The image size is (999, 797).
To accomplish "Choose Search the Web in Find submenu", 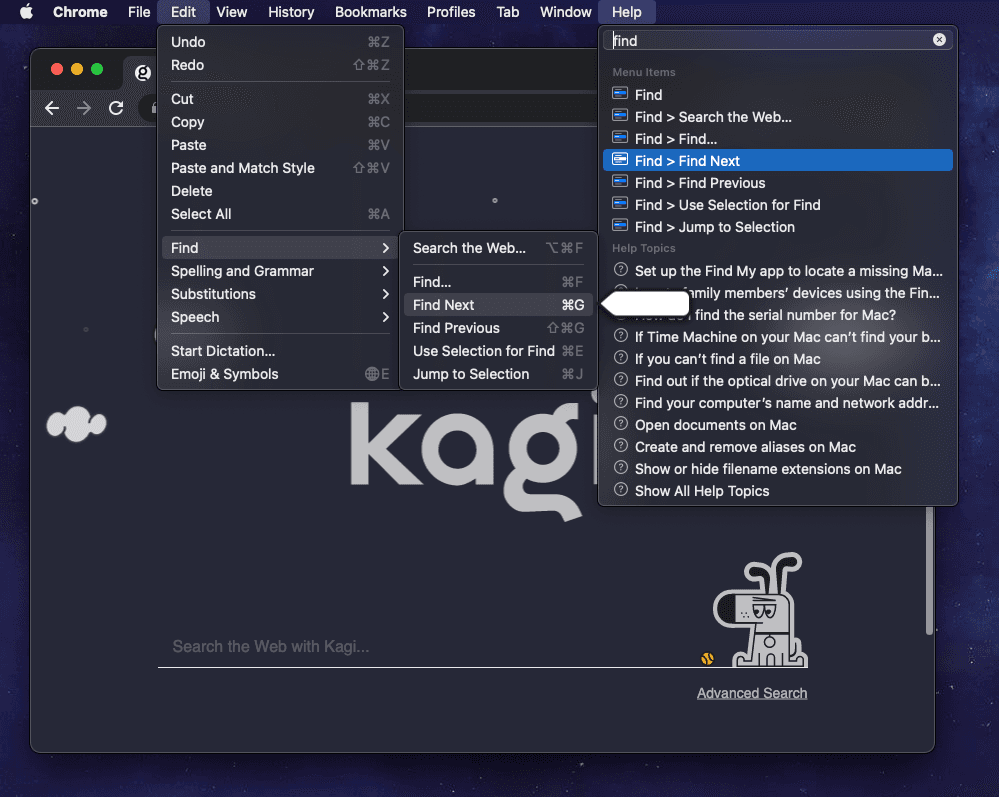I will (498, 248).
